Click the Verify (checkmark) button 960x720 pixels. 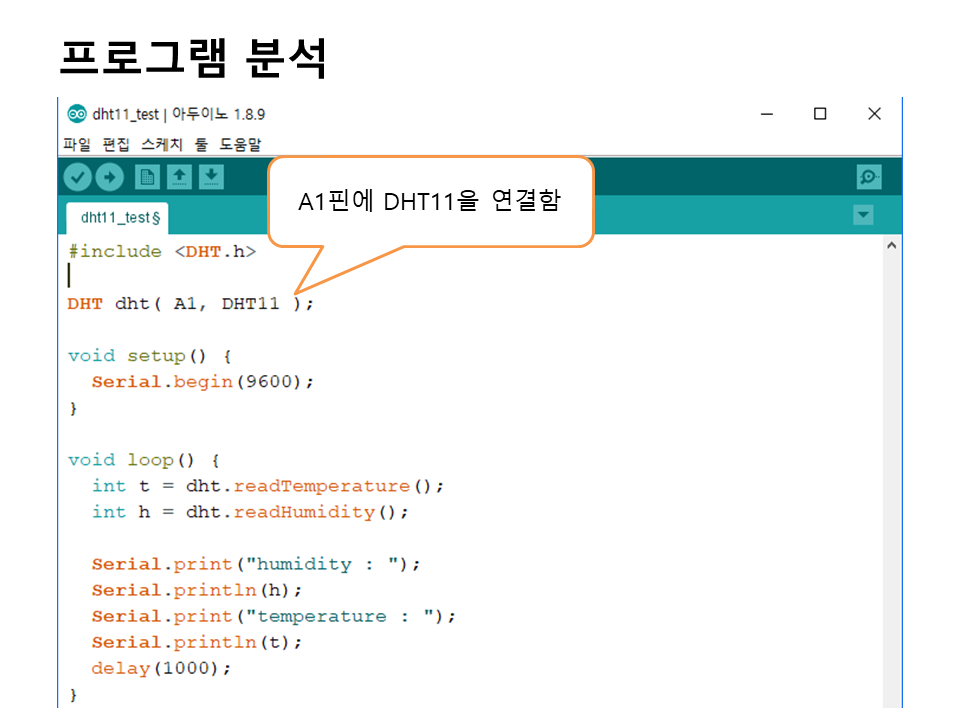[78, 178]
